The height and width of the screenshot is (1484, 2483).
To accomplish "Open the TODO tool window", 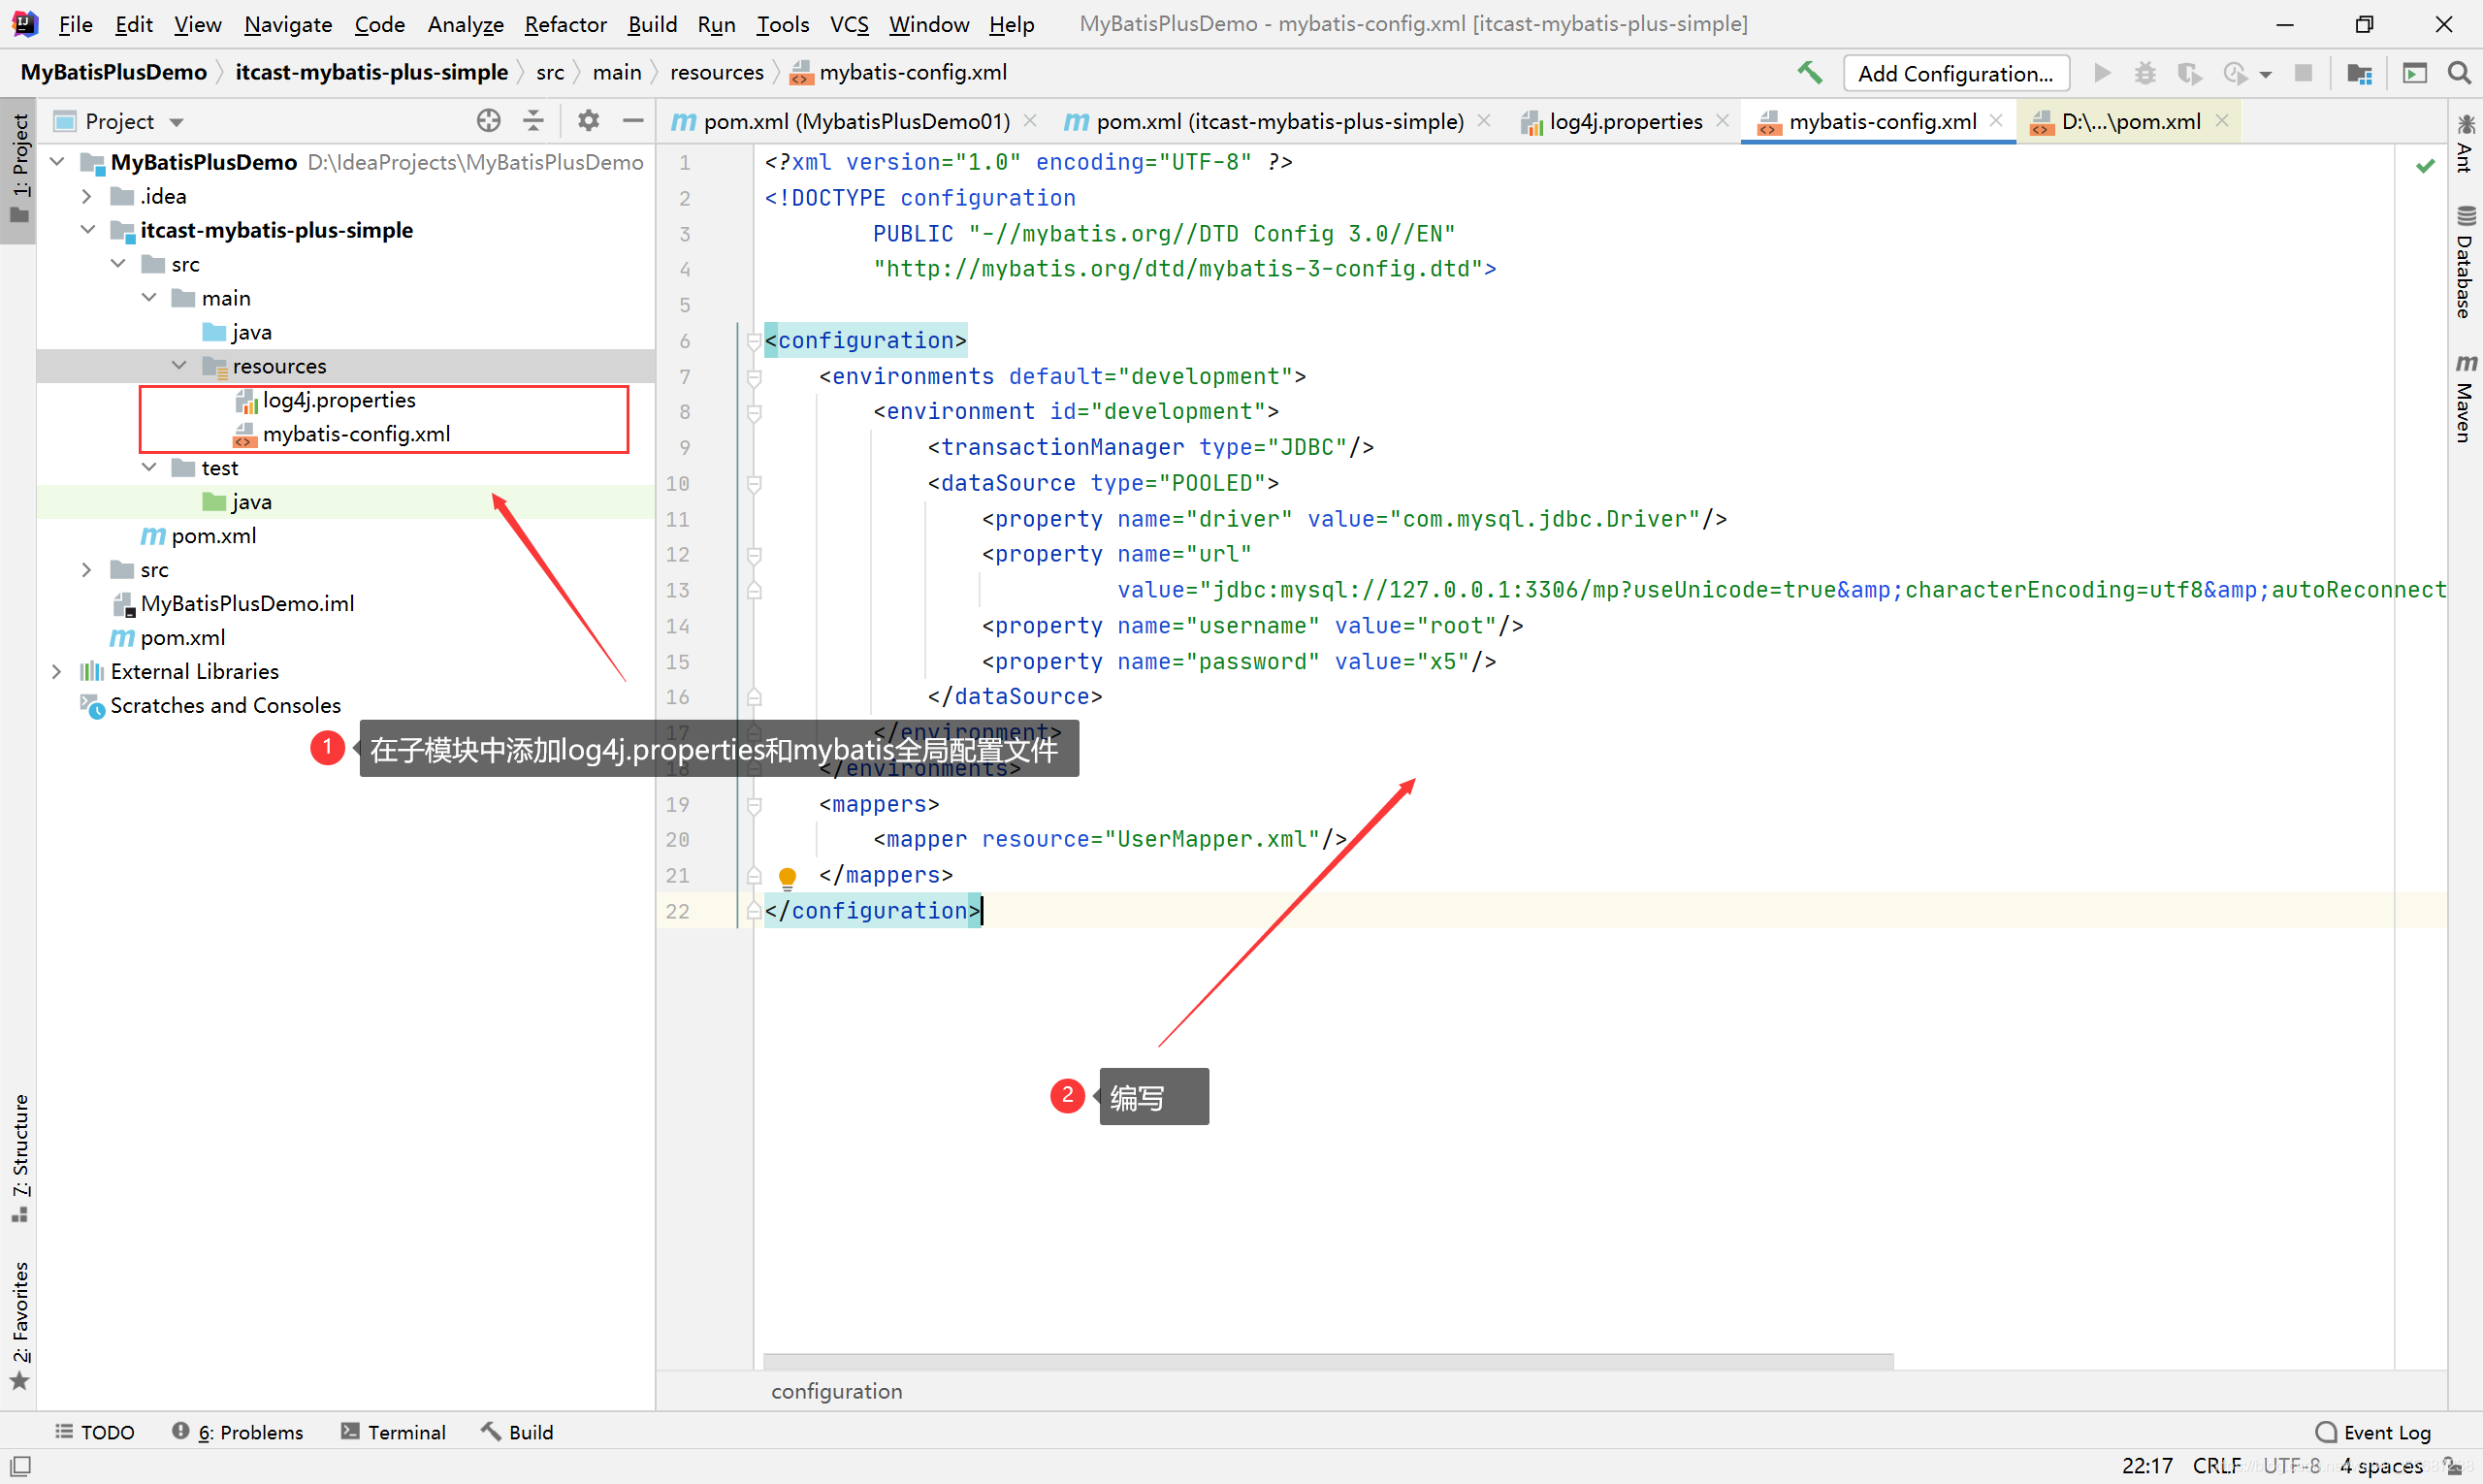I will [x=95, y=1432].
